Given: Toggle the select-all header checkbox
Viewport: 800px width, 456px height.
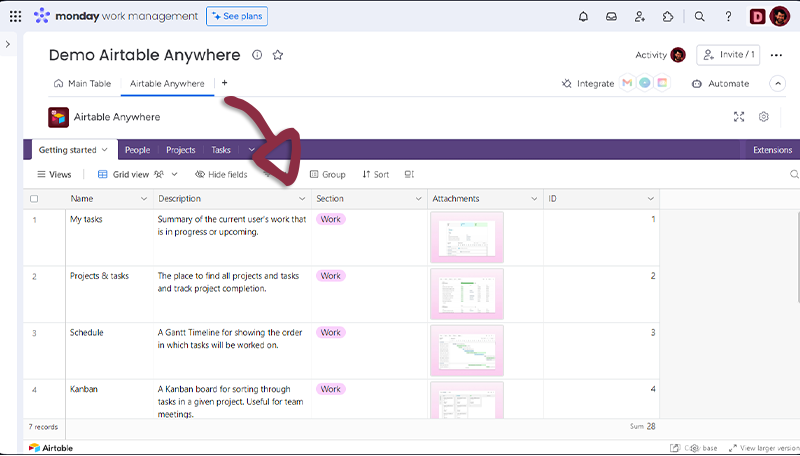Looking at the screenshot, I should tap(34, 199).
